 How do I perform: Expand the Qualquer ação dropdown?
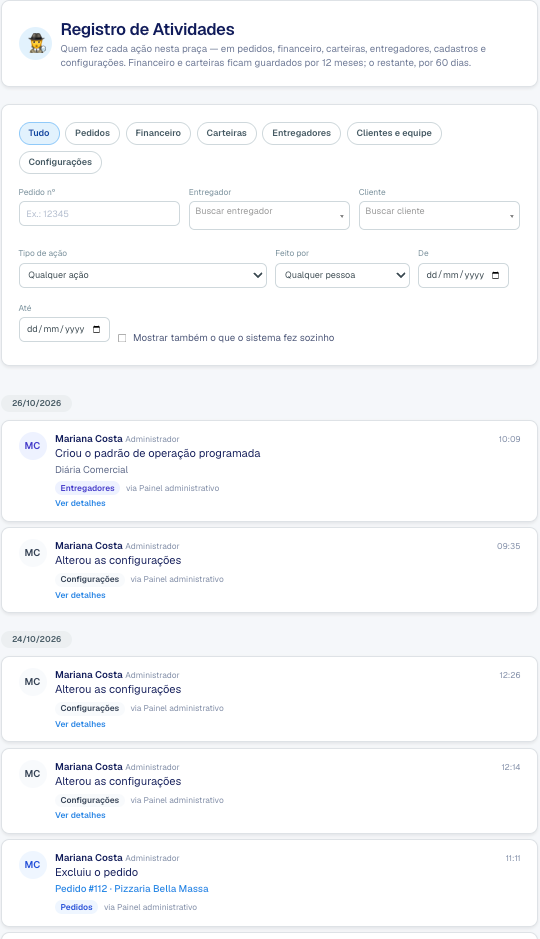[142, 275]
